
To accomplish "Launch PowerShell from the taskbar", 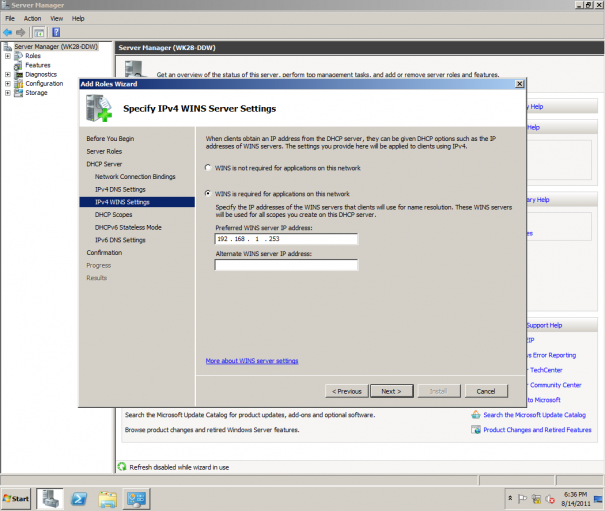I will [x=79, y=499].
